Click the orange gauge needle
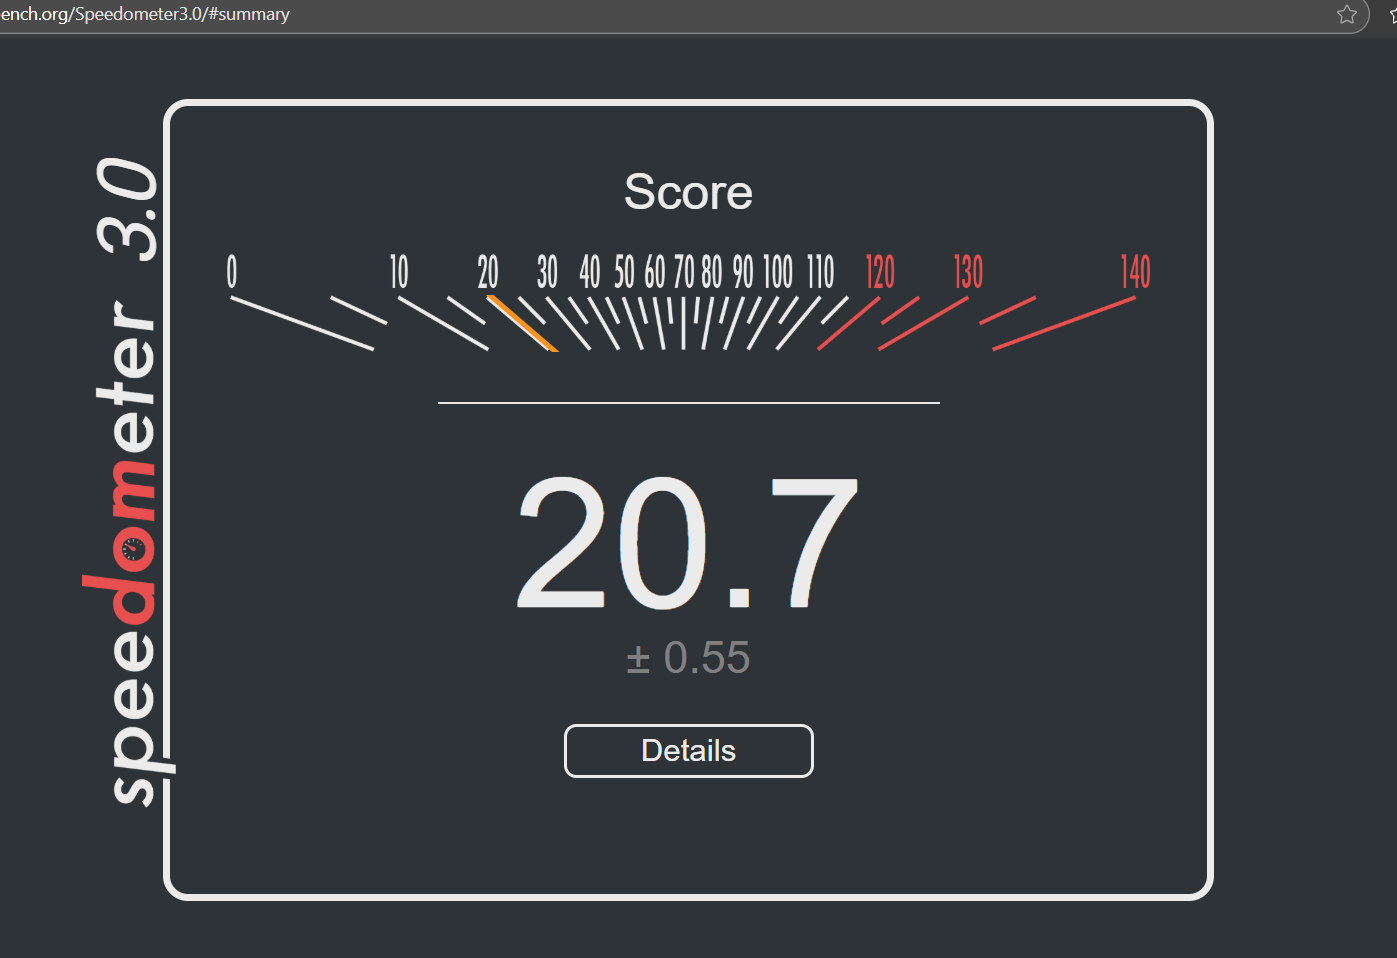Image resolution: width=1397 pixels, height=958 pixels. pyautogui.click(x=521, y=323)
